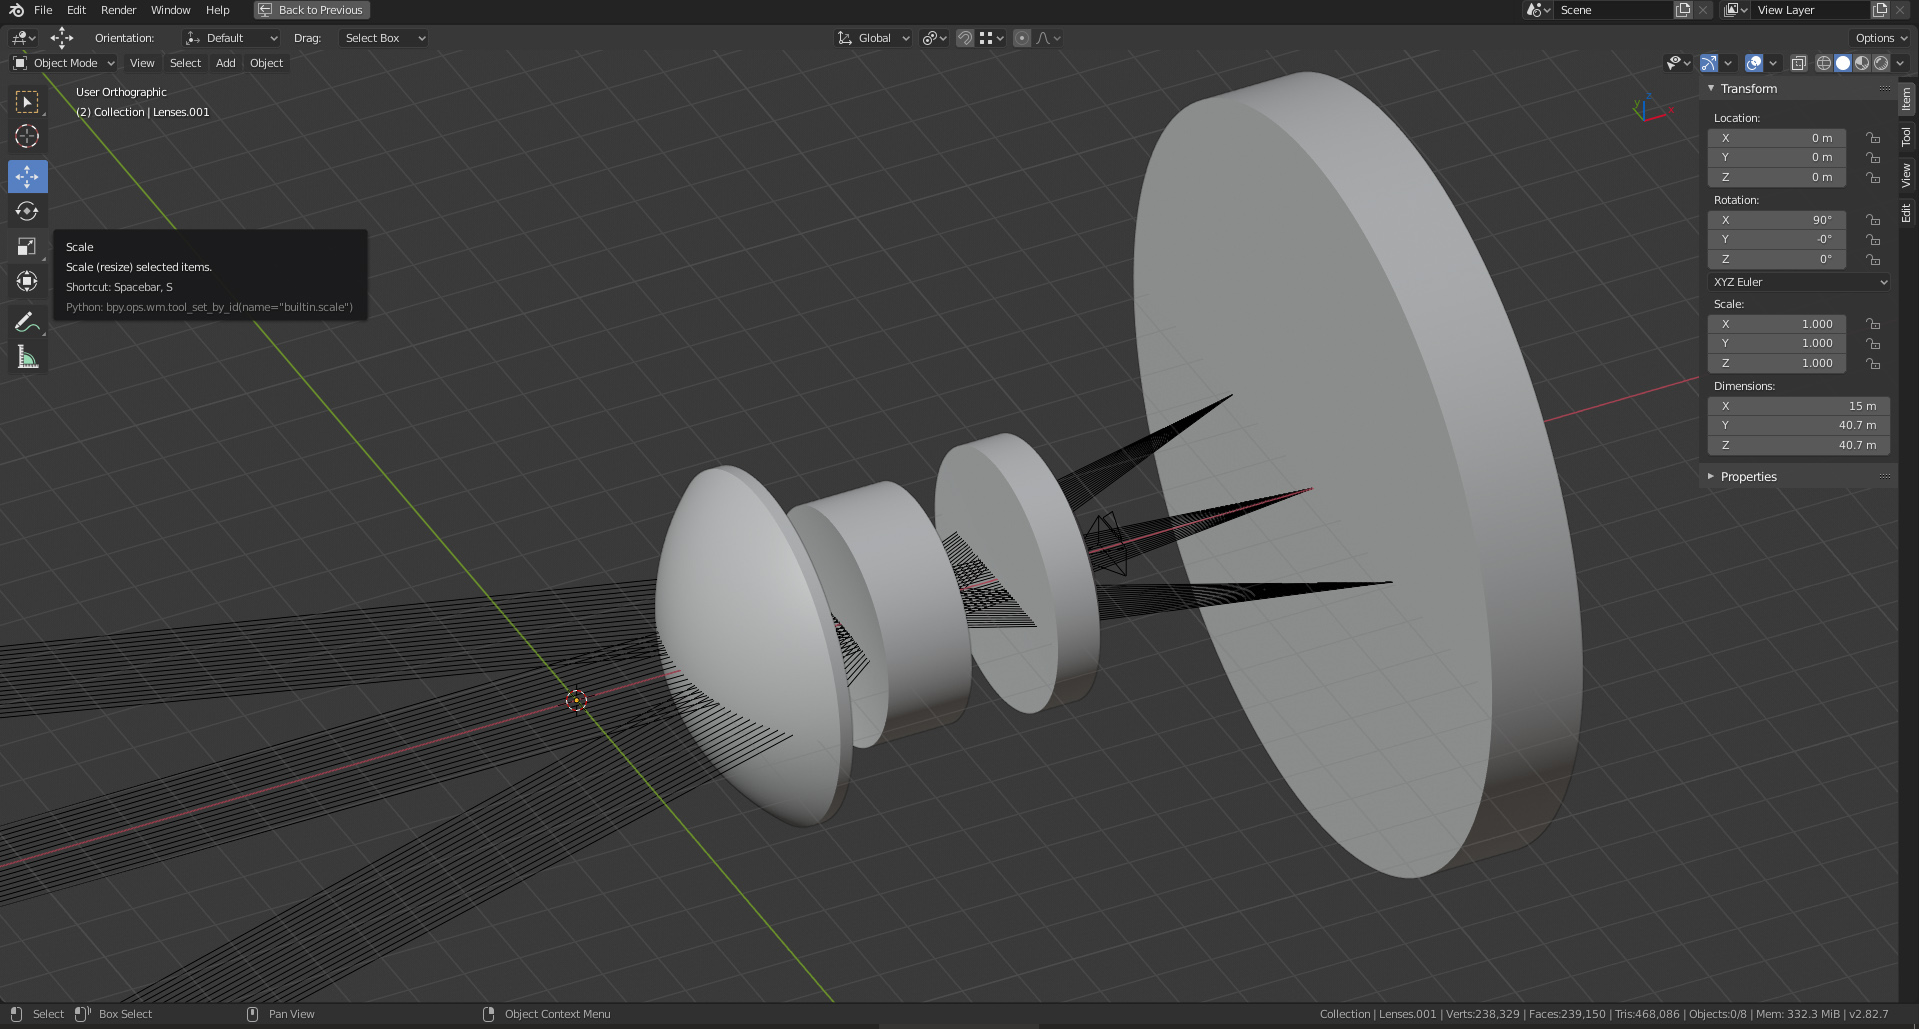
Task: Open the Transform Orientation dropdown showing Global
Action: click(x=873, y=38)
